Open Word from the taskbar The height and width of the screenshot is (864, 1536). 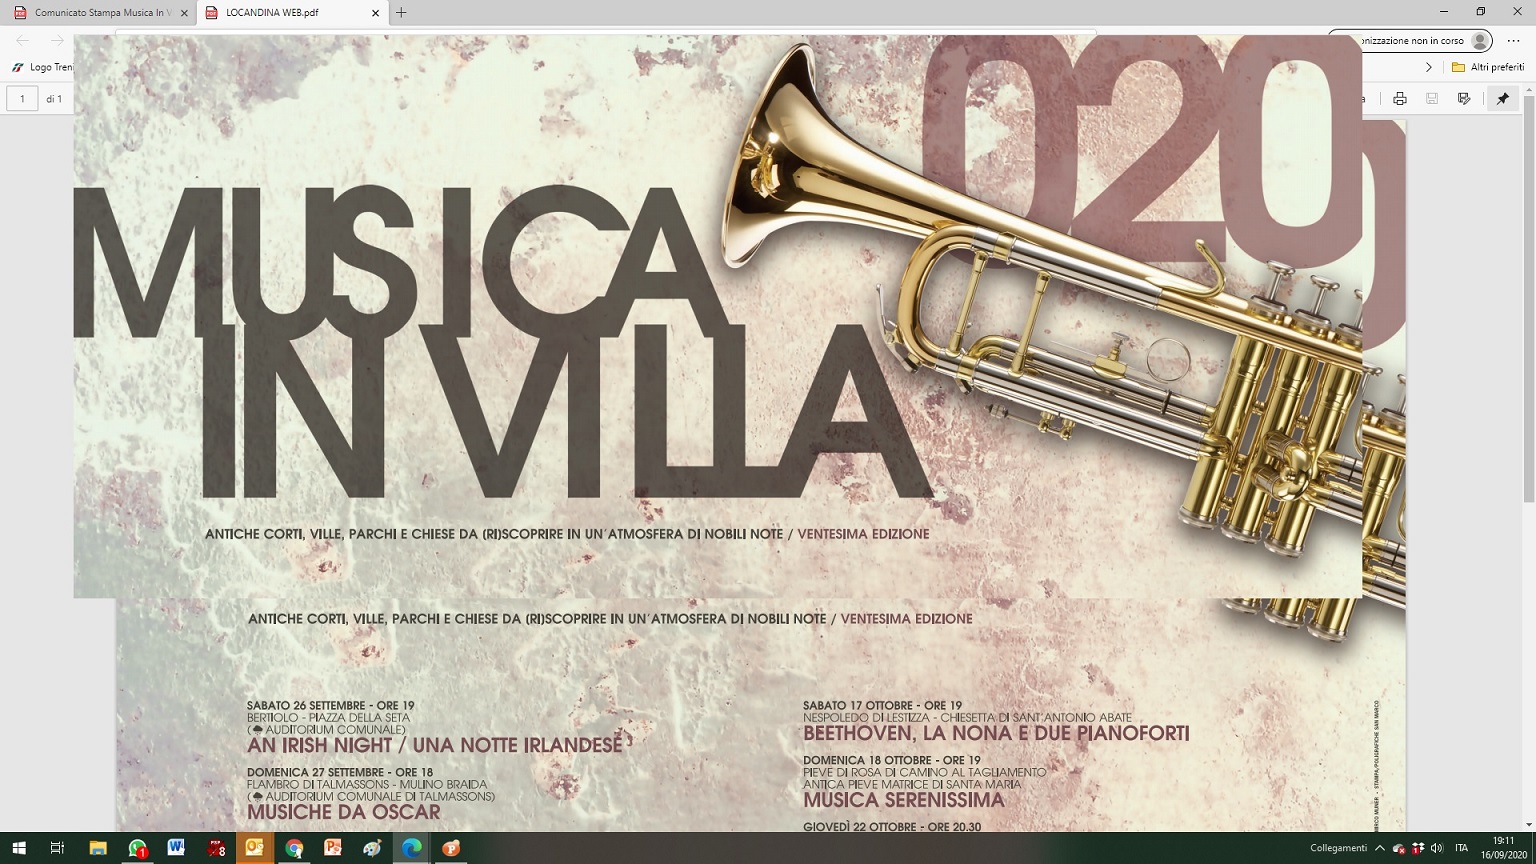(x=176, y=848)
